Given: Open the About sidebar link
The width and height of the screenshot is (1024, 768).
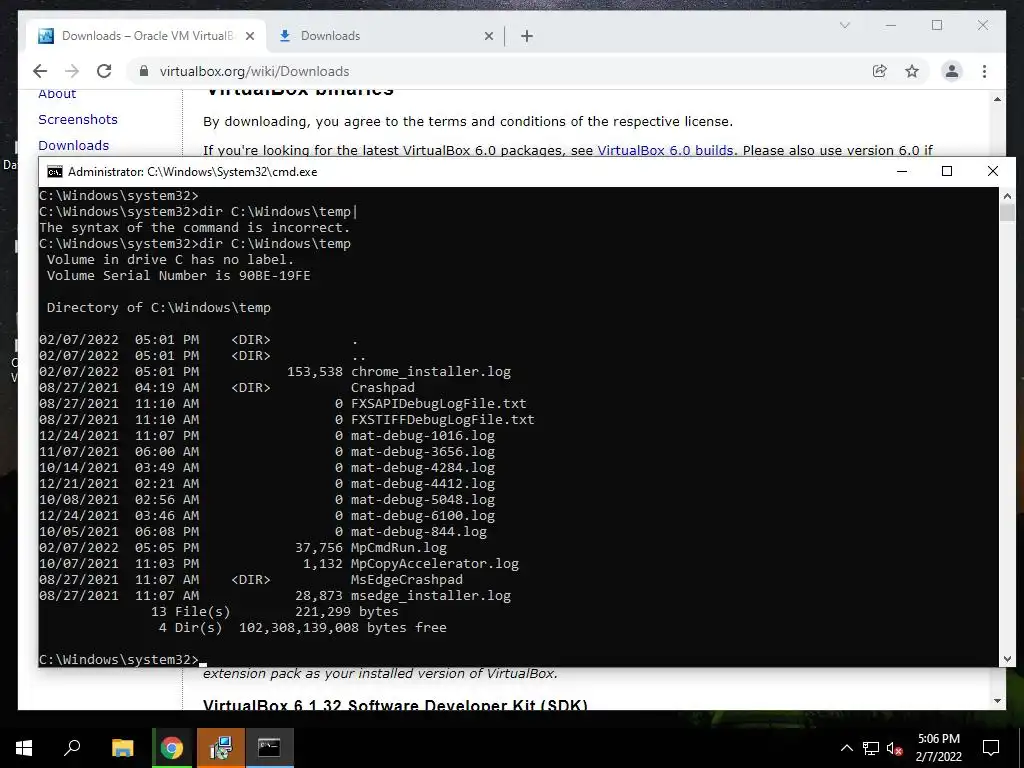Looking at the screenshot, I should click(57, 93).
